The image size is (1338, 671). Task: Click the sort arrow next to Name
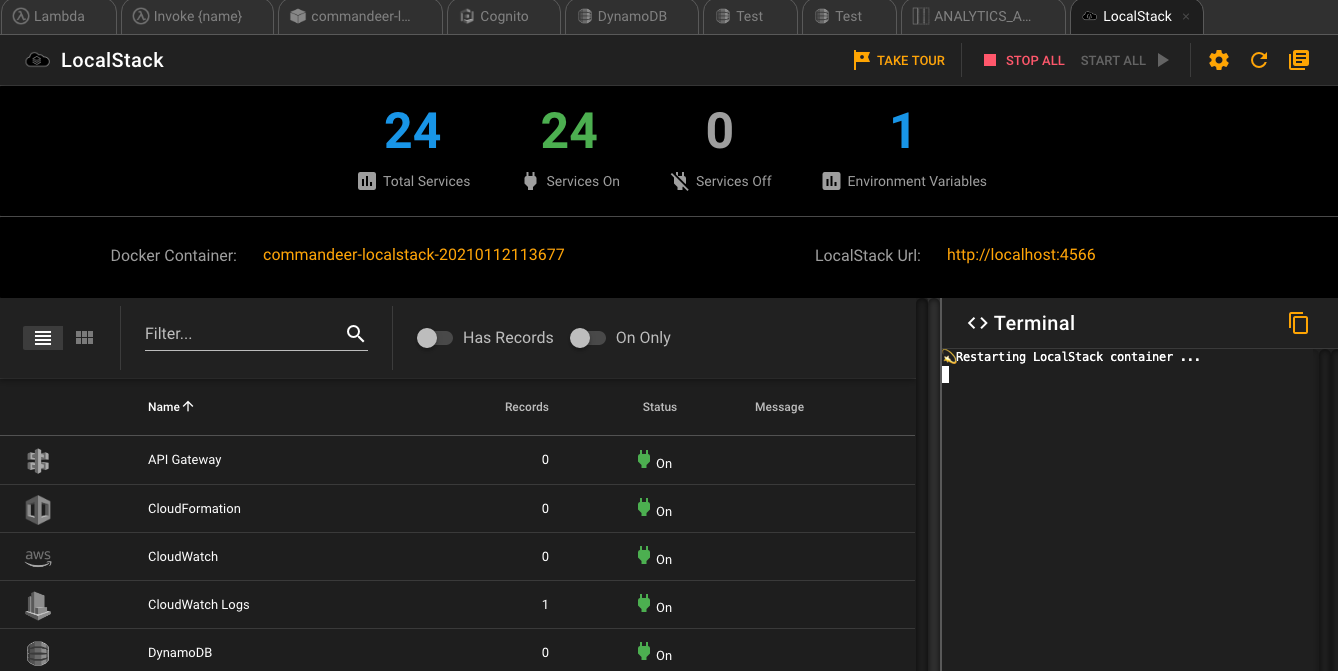[x=189, y=407]
